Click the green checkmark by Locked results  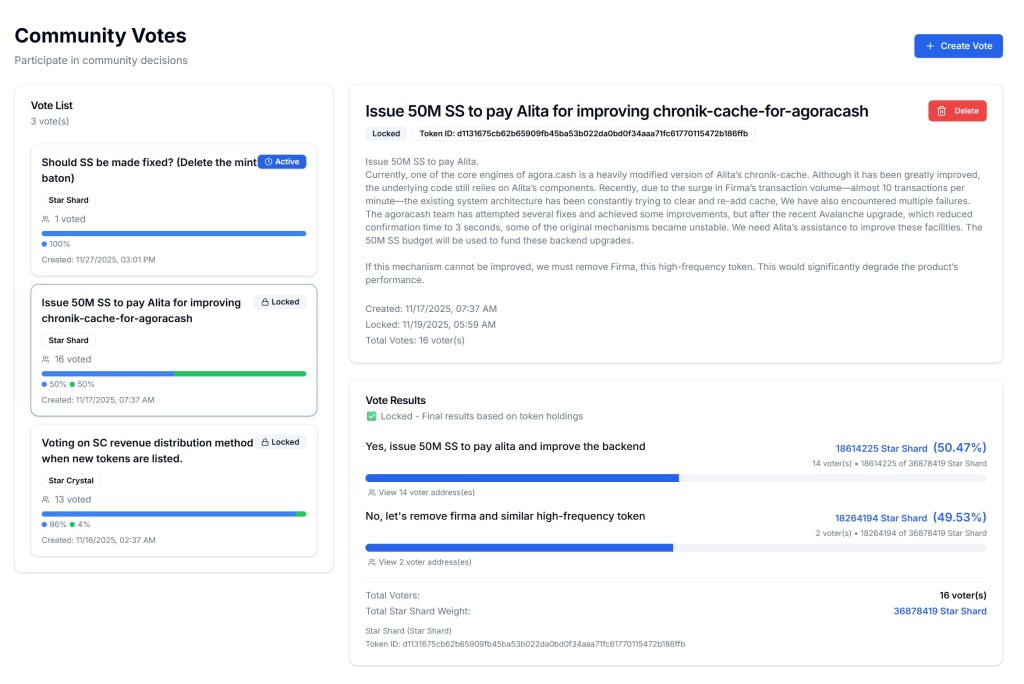click(x=371, y=416)
